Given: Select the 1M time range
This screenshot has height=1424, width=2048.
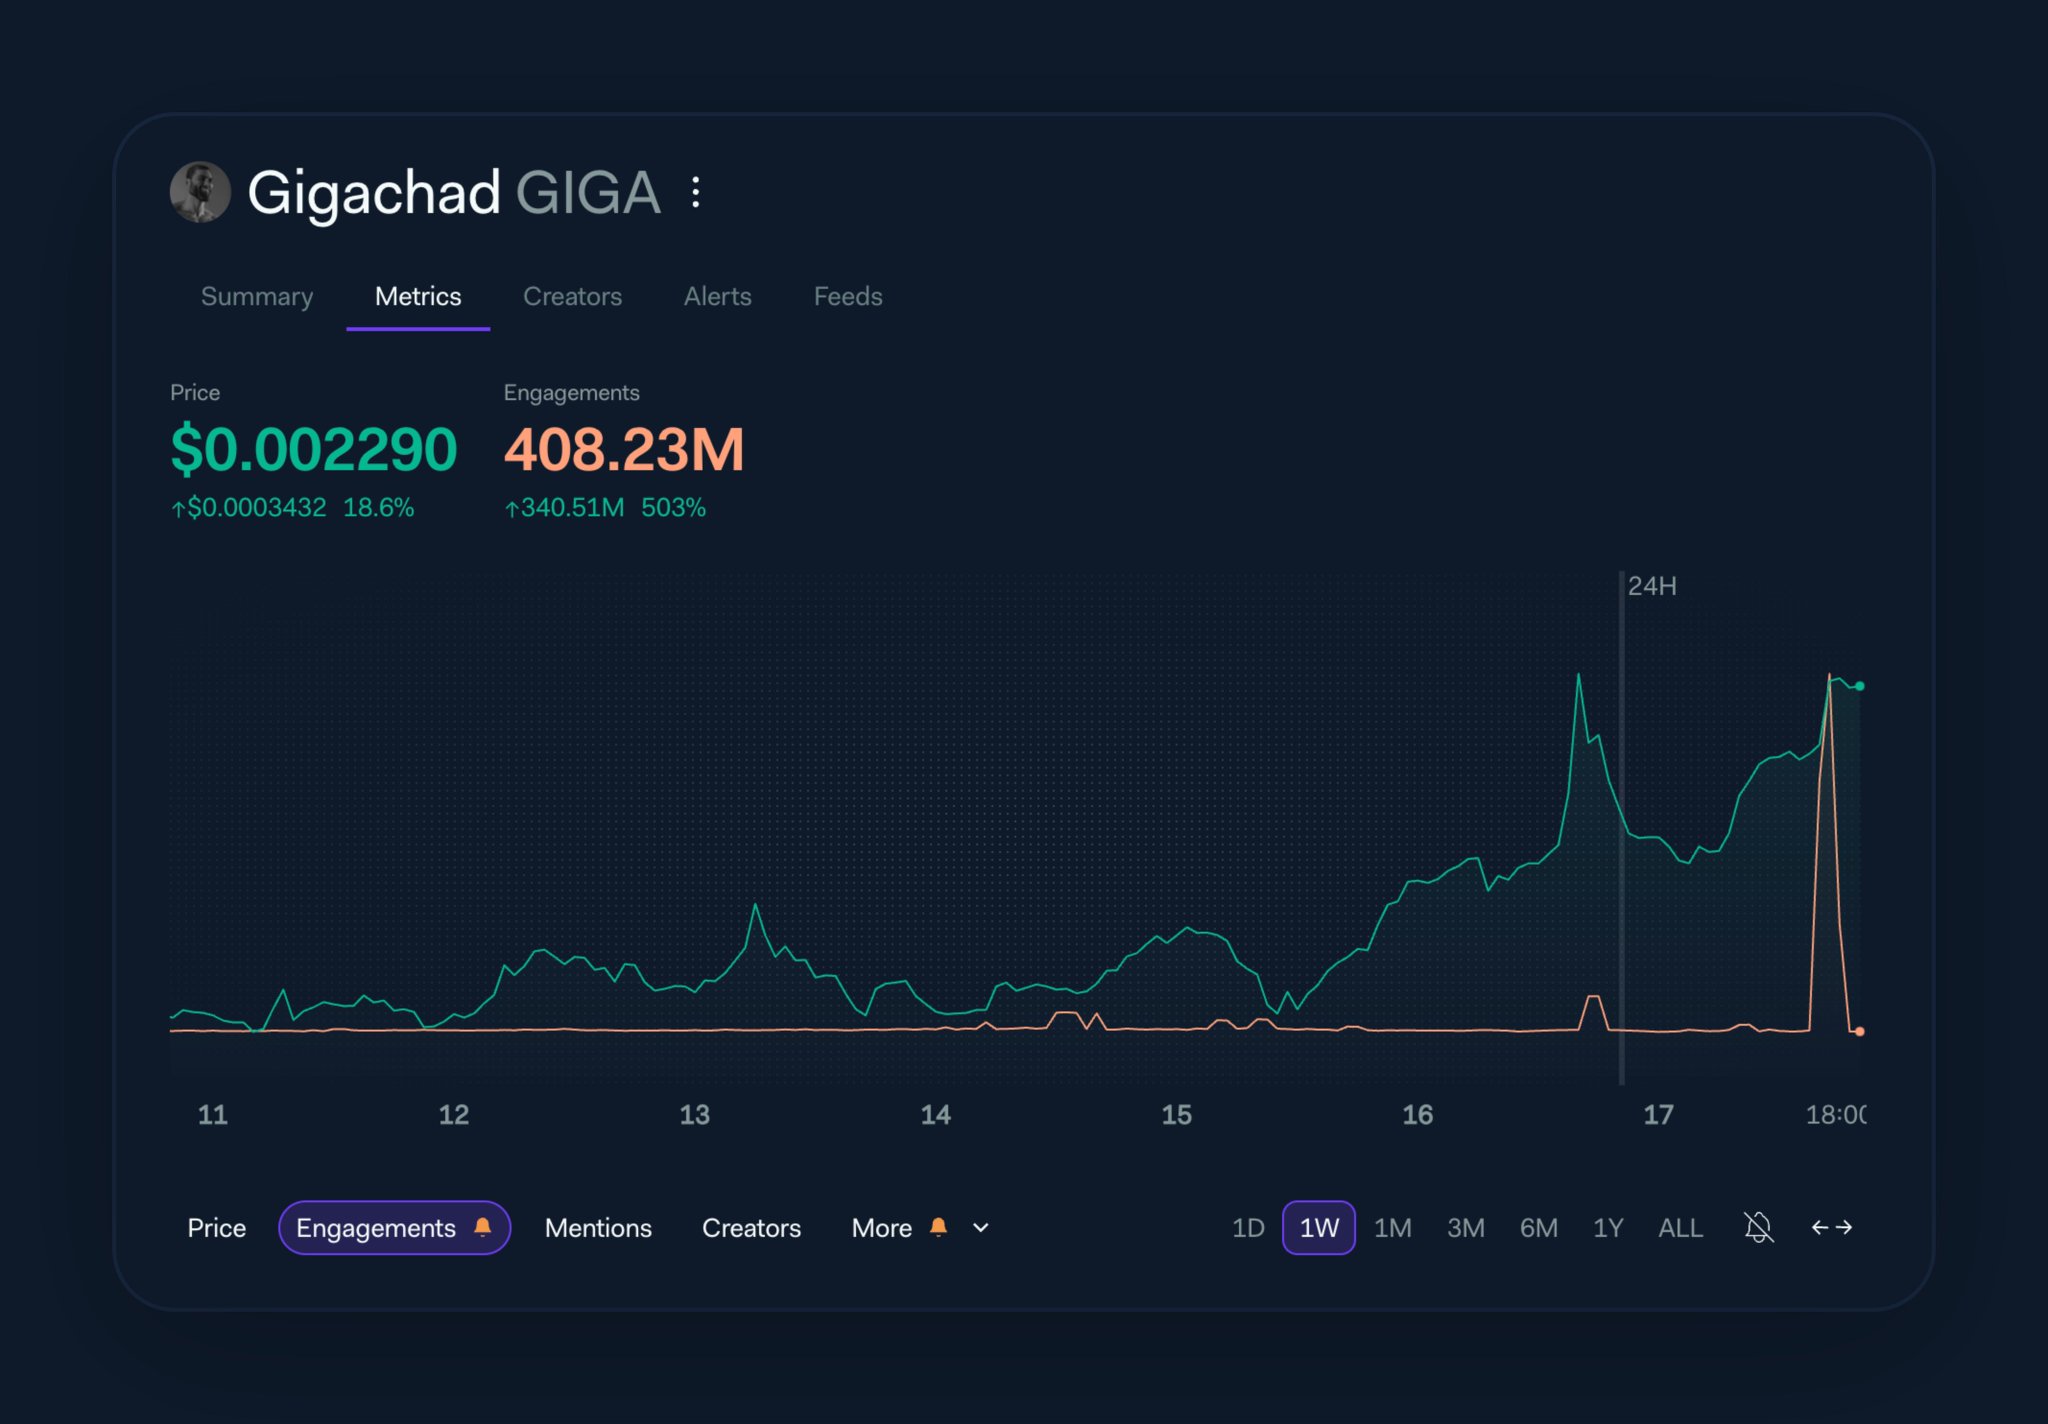Looking at the screenshot, I should coord(1392,1228).
